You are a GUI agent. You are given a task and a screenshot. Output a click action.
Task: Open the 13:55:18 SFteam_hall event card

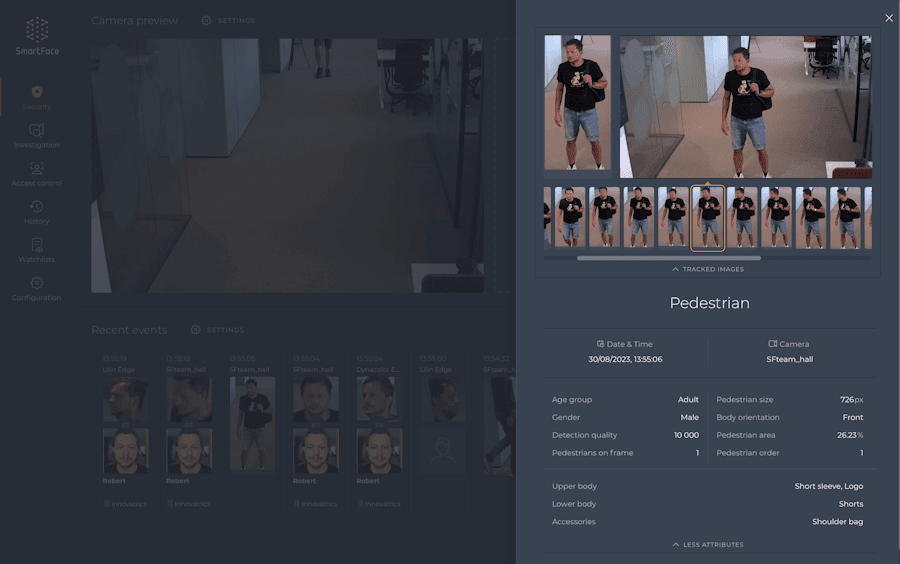click(189, 433)
